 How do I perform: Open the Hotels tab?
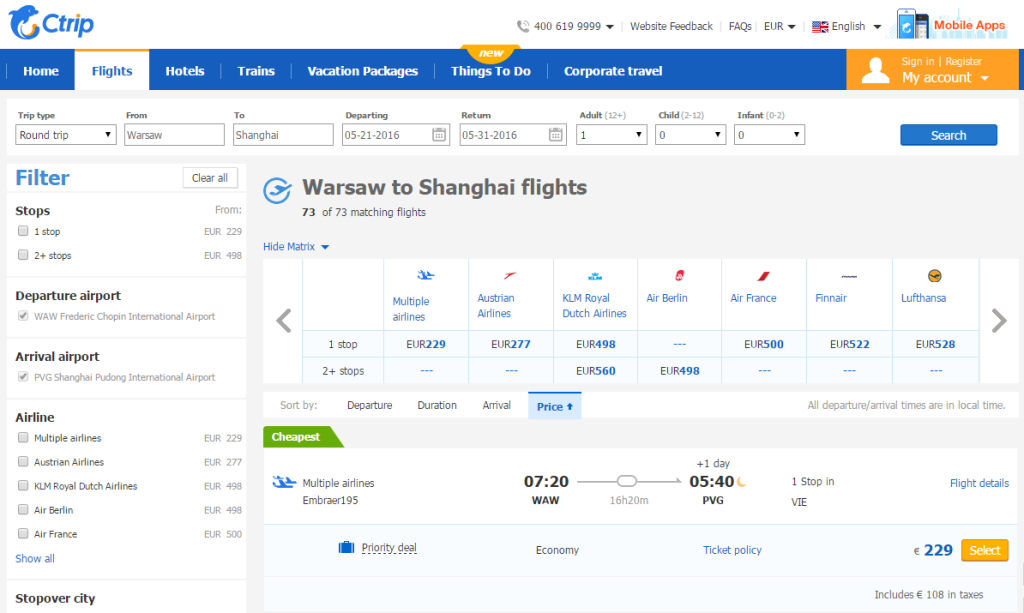185,71
